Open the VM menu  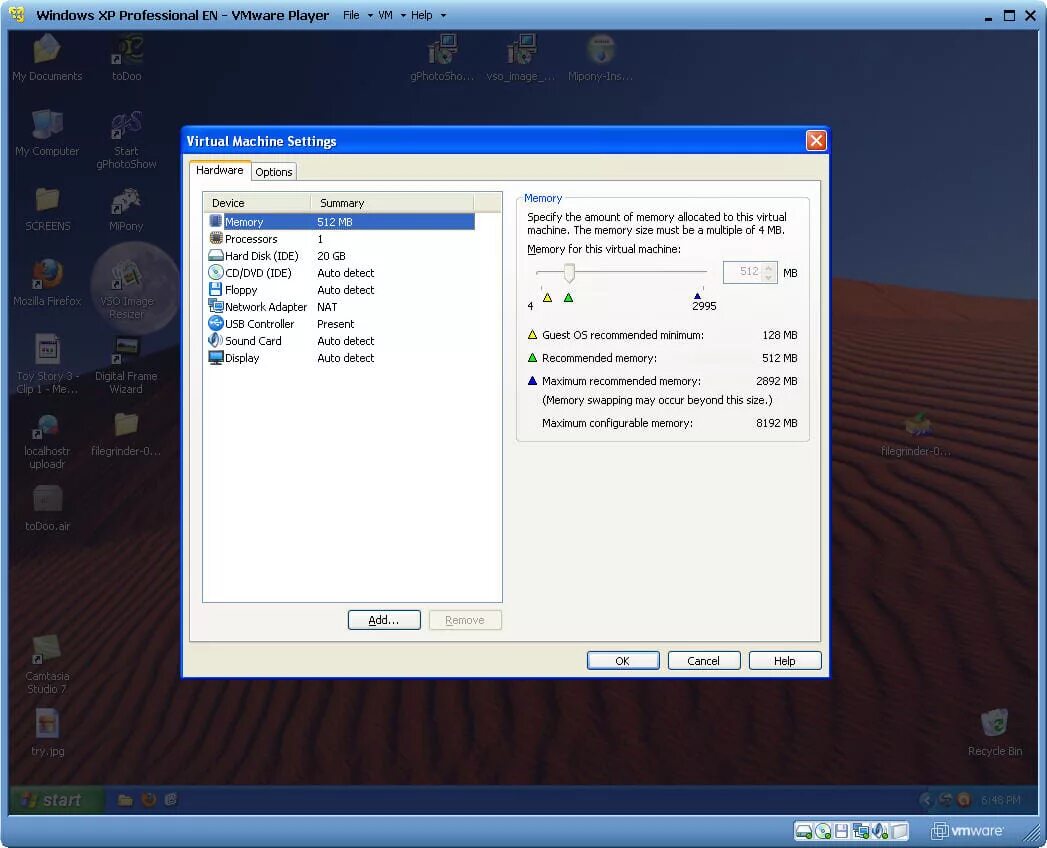[385, 15]
